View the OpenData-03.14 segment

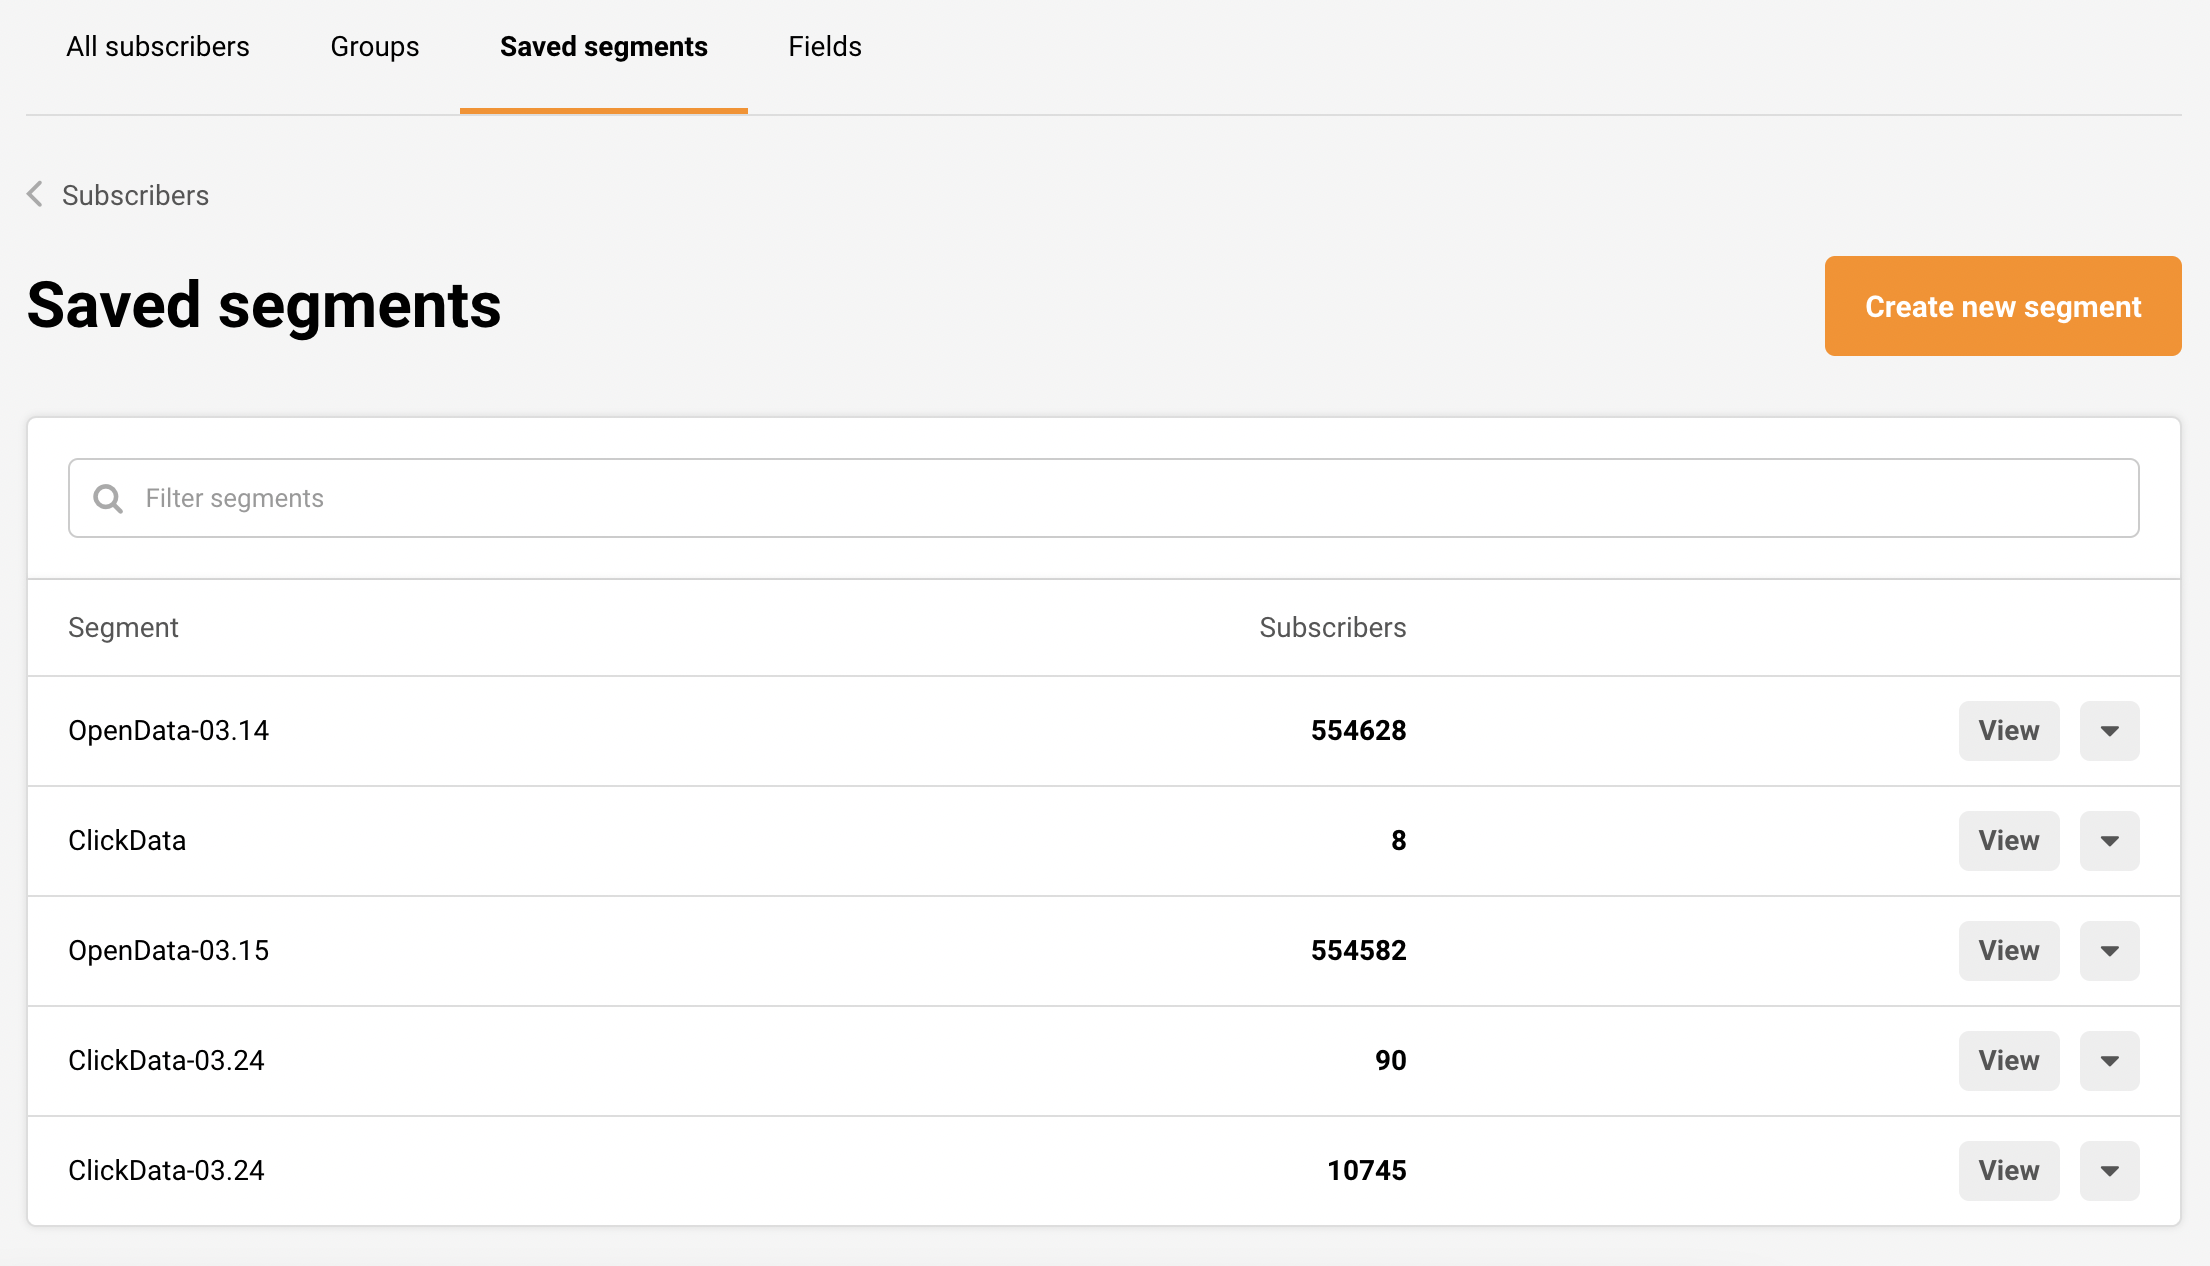pos(2008,731)
